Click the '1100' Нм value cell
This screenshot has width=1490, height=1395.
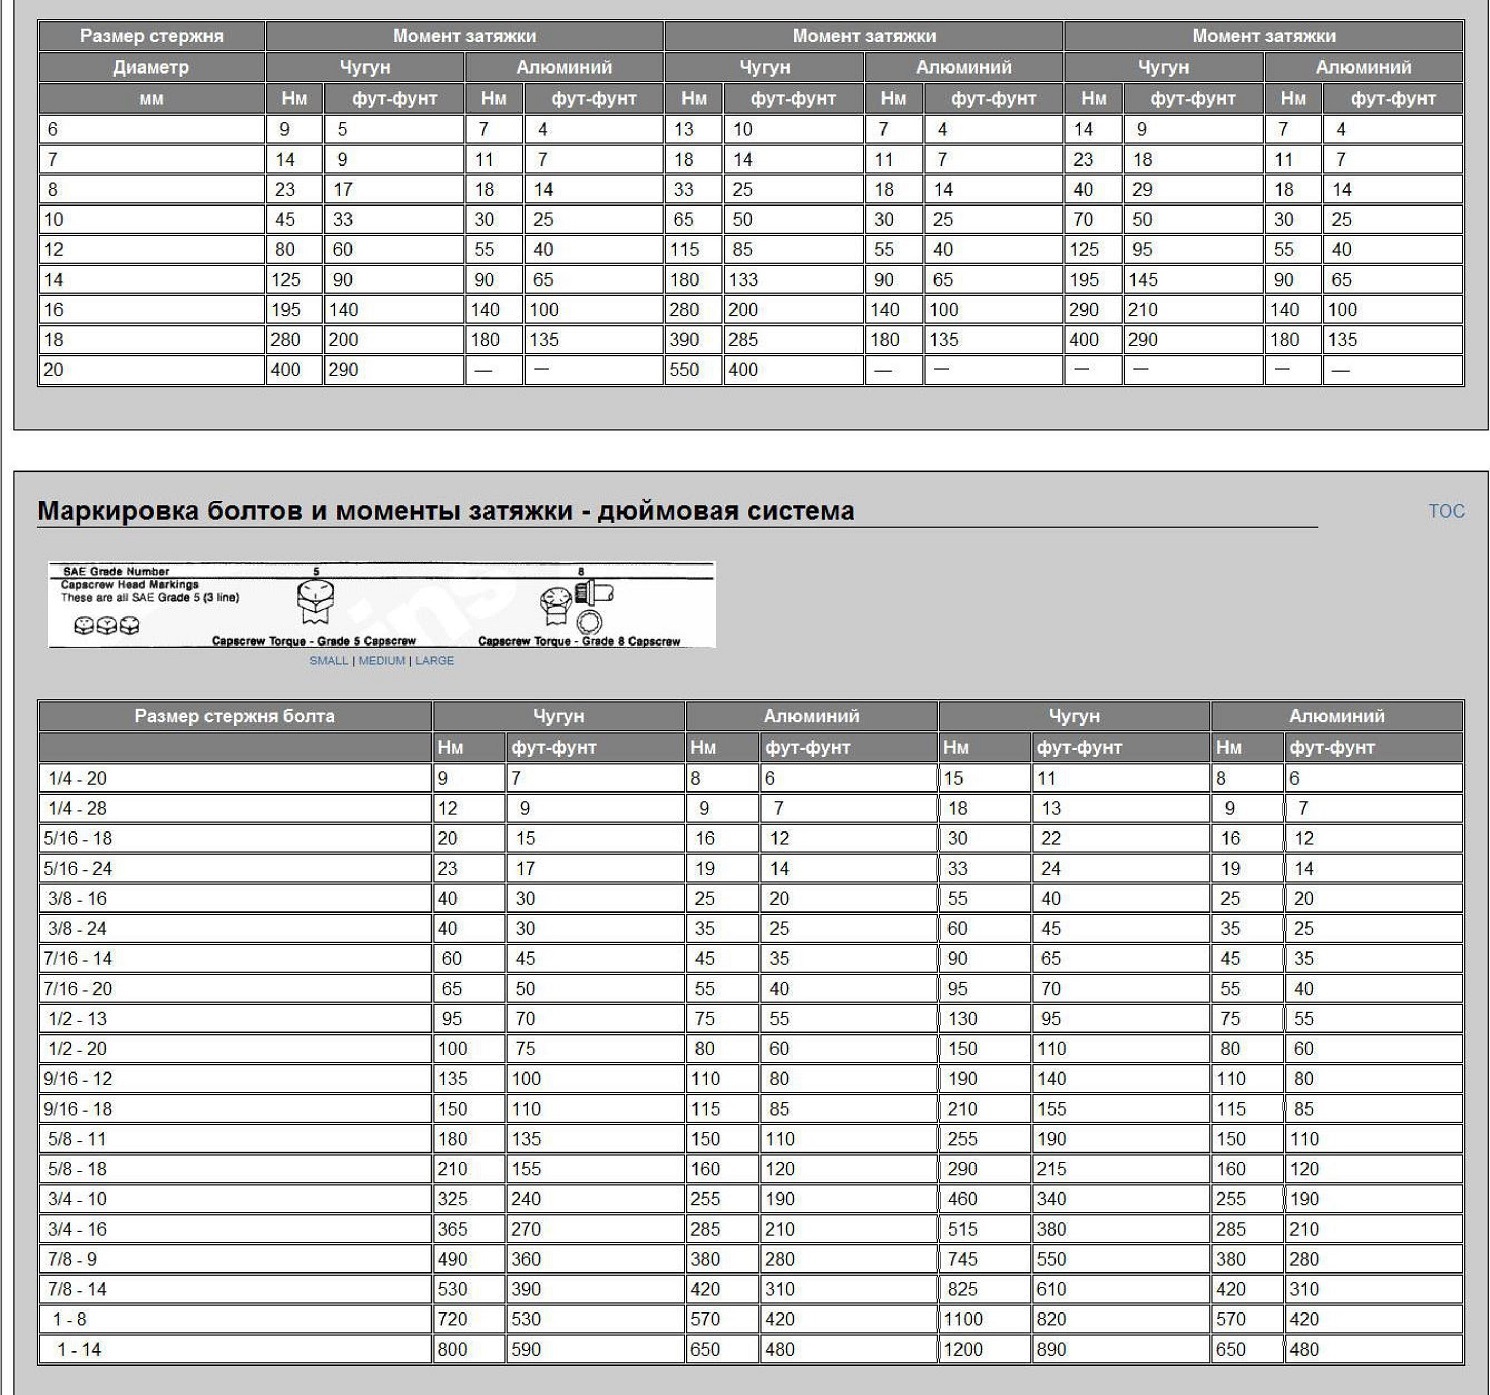[985, 1319]
